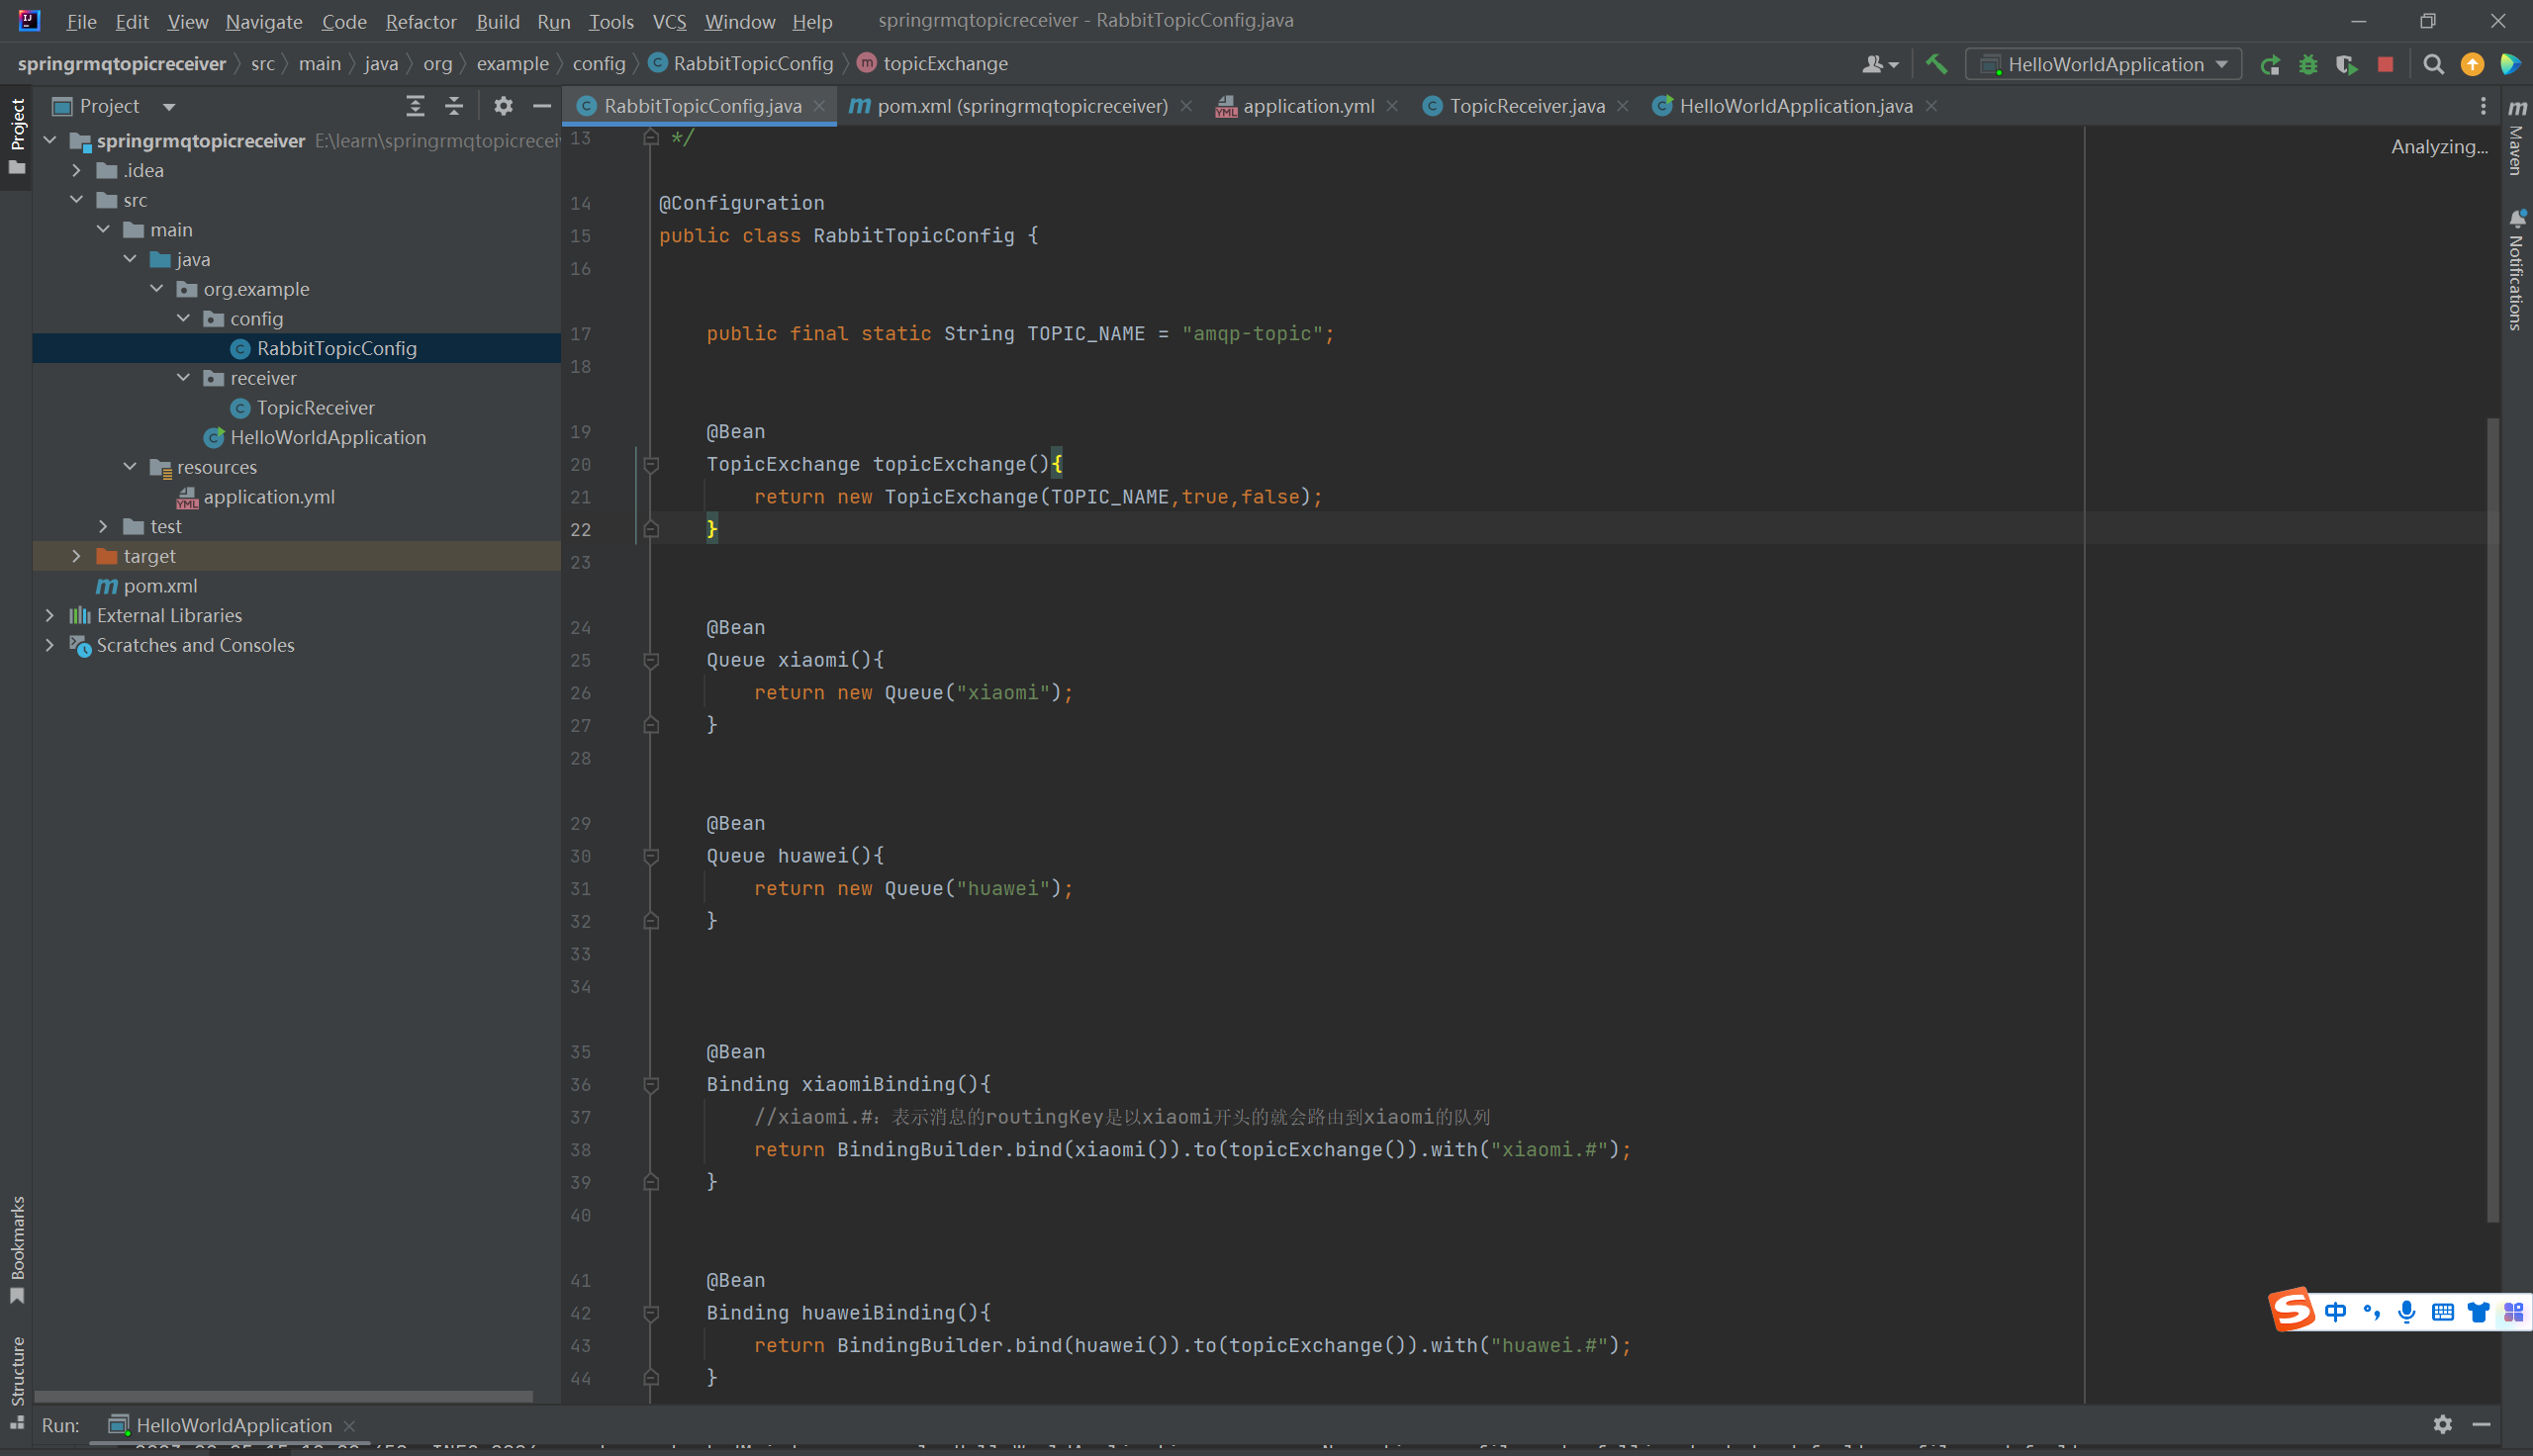Open the Maven tool window
Viewport: 2533px width, 1456px height.
(2517, 138)
